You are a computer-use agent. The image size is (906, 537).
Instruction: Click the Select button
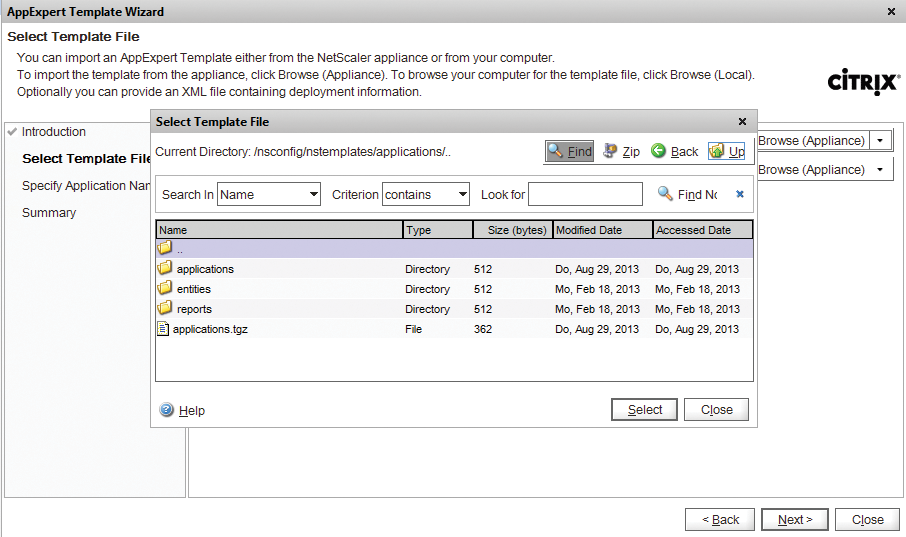(x=644, y=410)
